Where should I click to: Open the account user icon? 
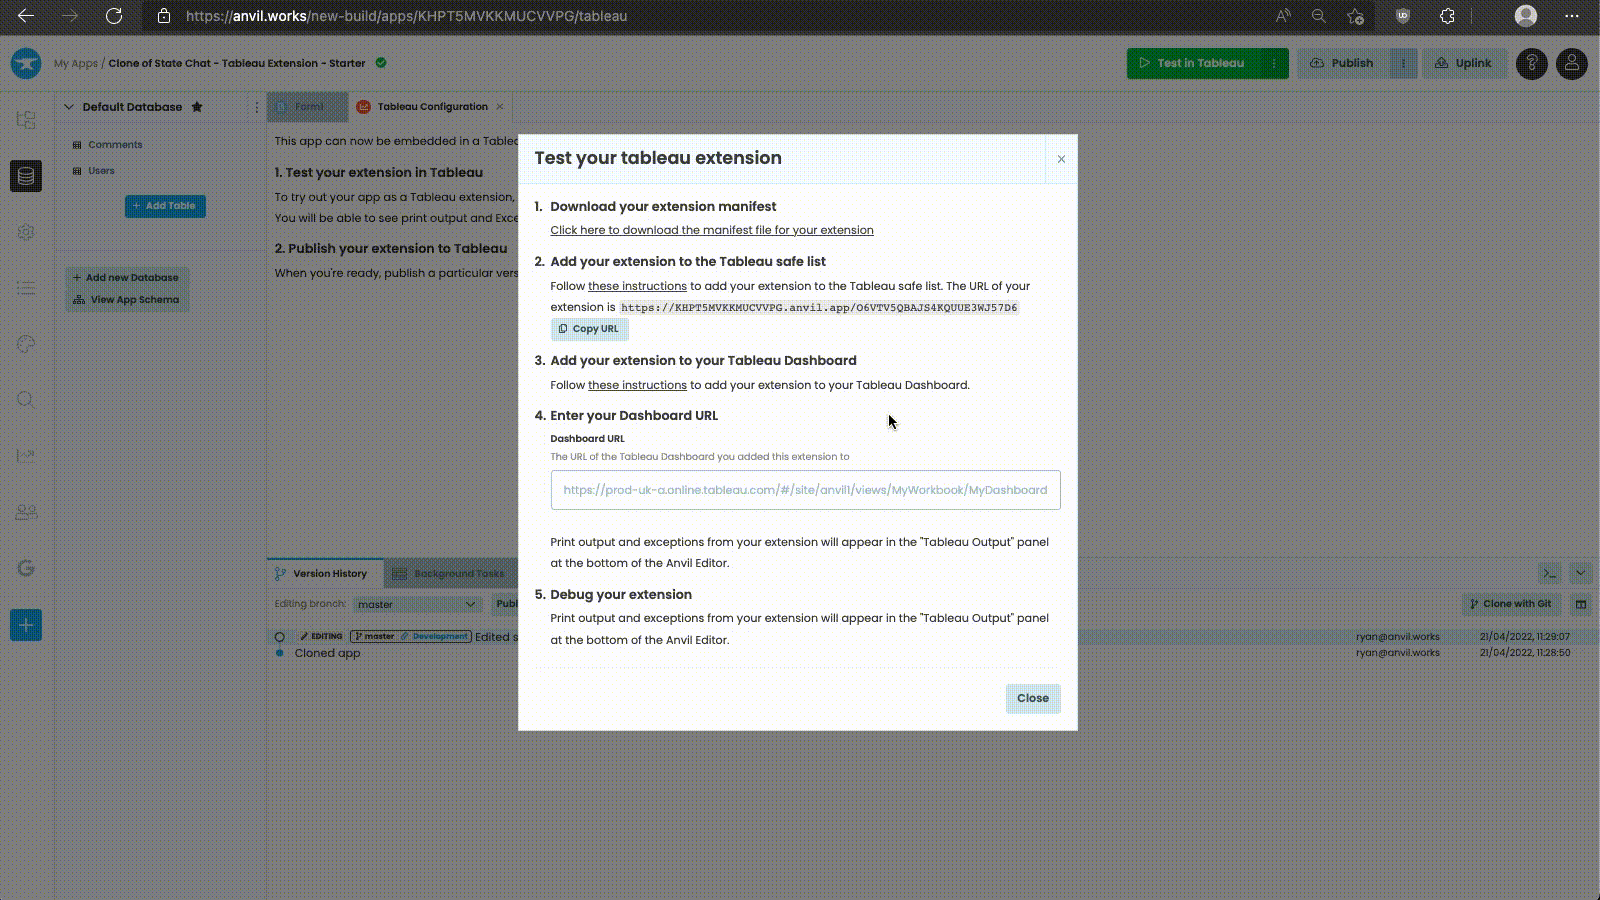[x=1571, y=63]
